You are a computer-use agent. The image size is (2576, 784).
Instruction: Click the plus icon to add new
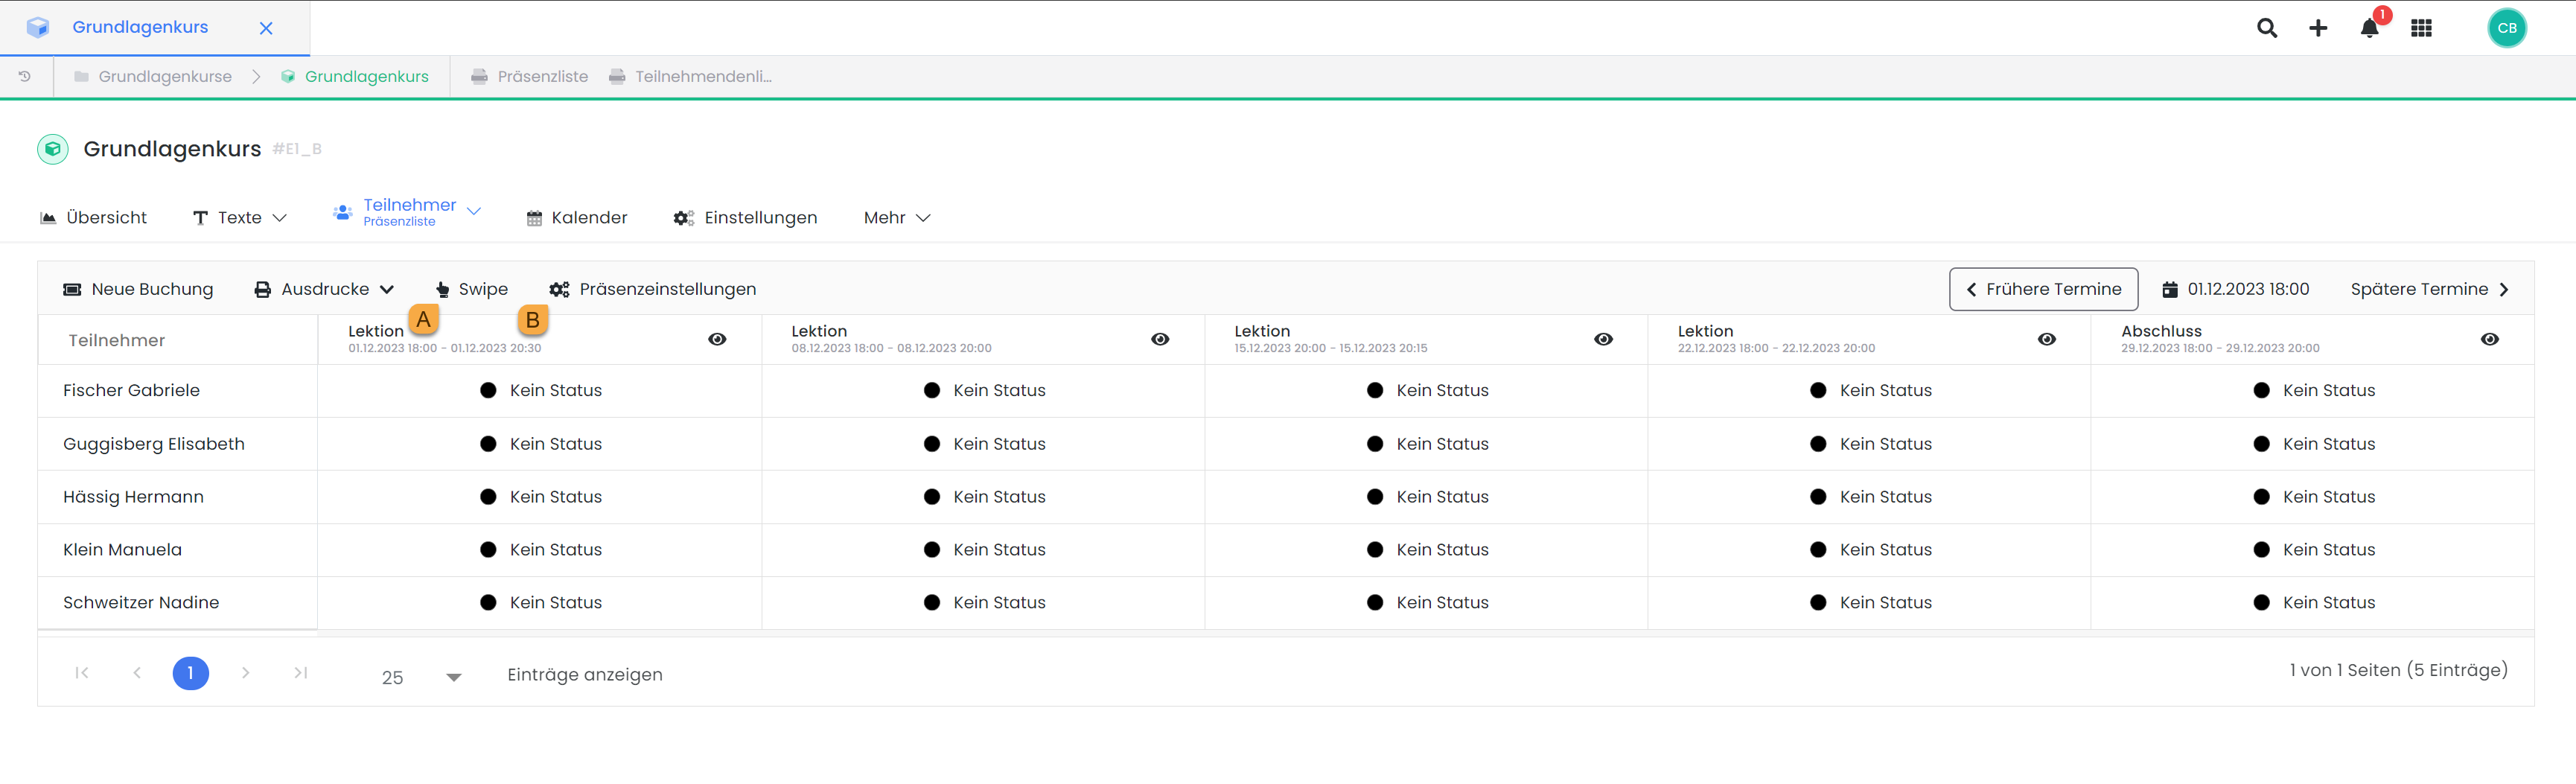tap(2317, 28)
